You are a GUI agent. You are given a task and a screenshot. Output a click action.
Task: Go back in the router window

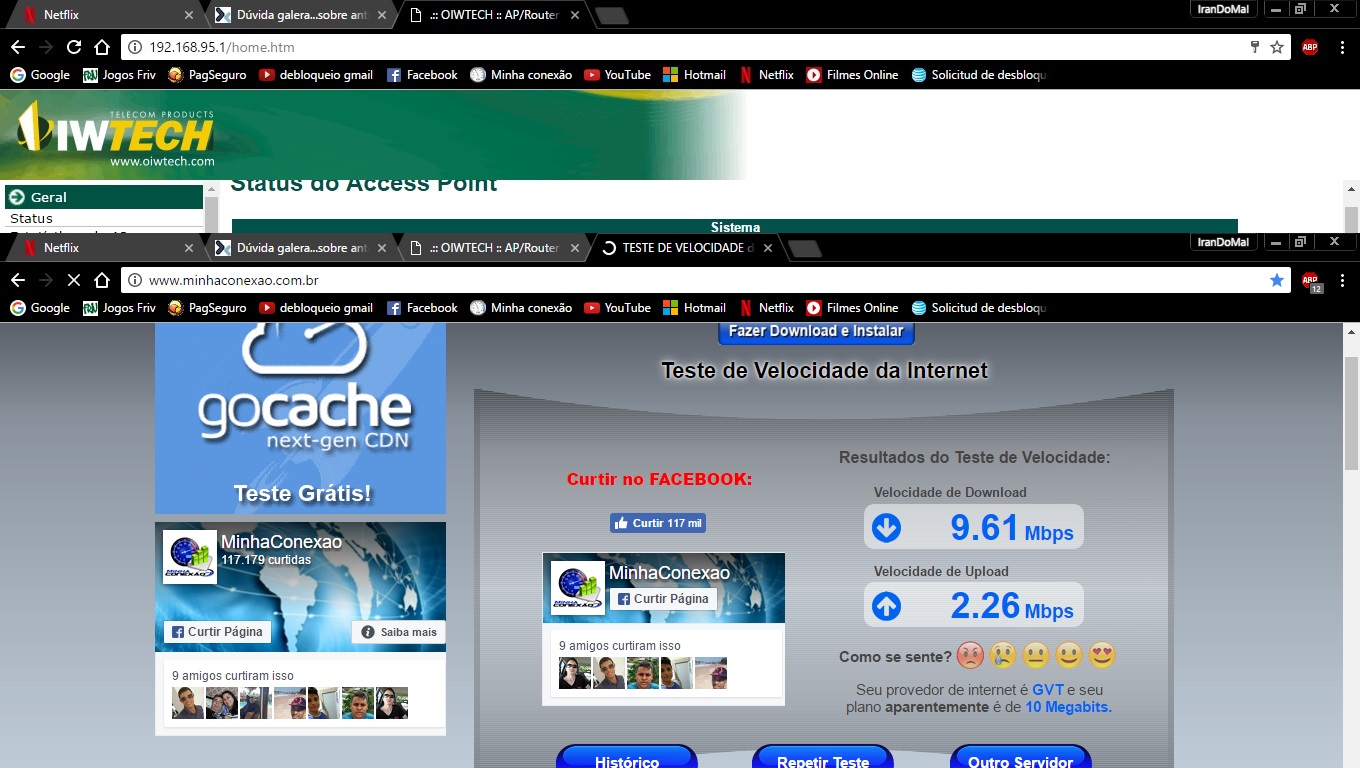18,47
